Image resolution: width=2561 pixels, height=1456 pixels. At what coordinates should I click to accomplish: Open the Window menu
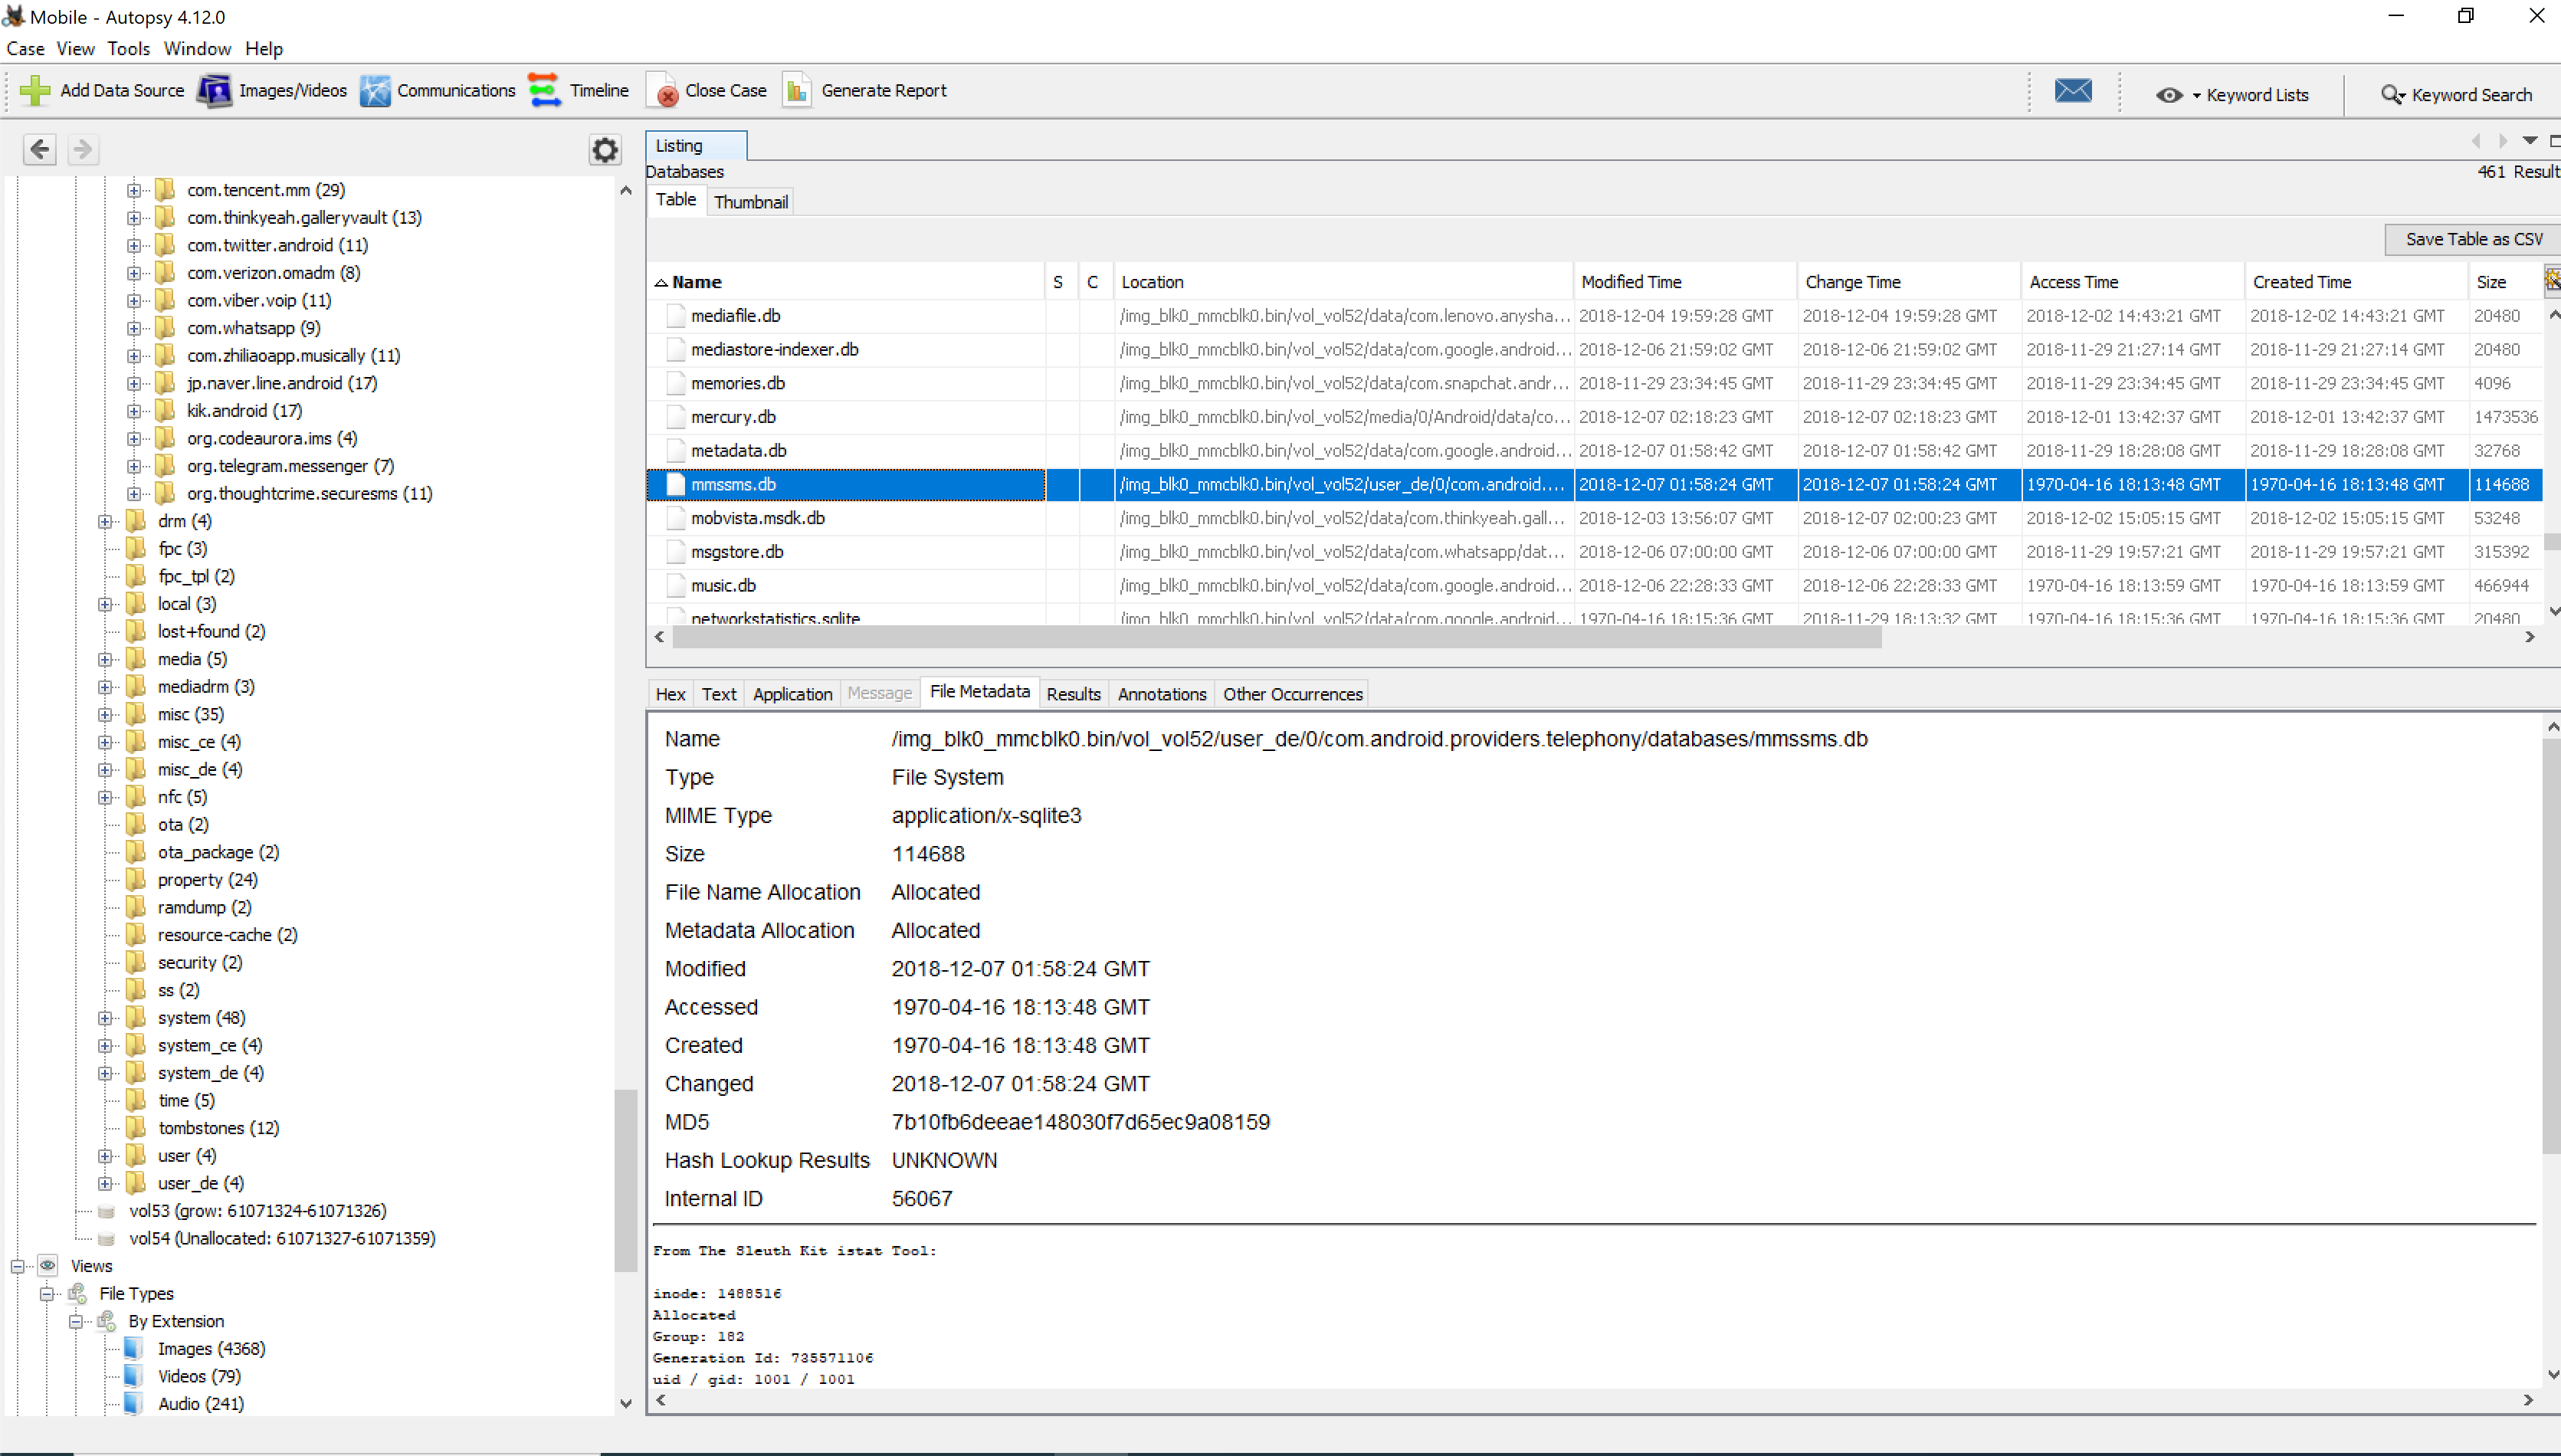tap(197, 49)
